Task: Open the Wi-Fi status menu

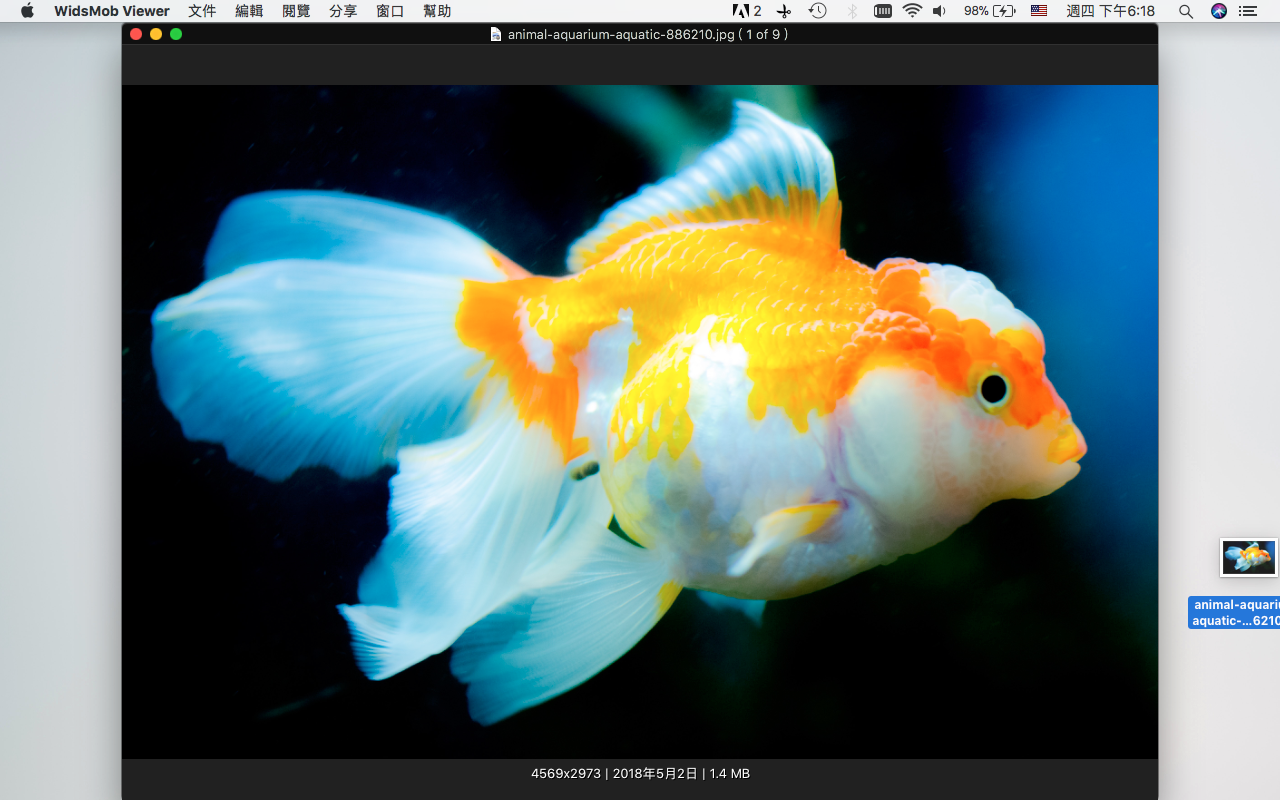Action: click(x=912, y=11)
